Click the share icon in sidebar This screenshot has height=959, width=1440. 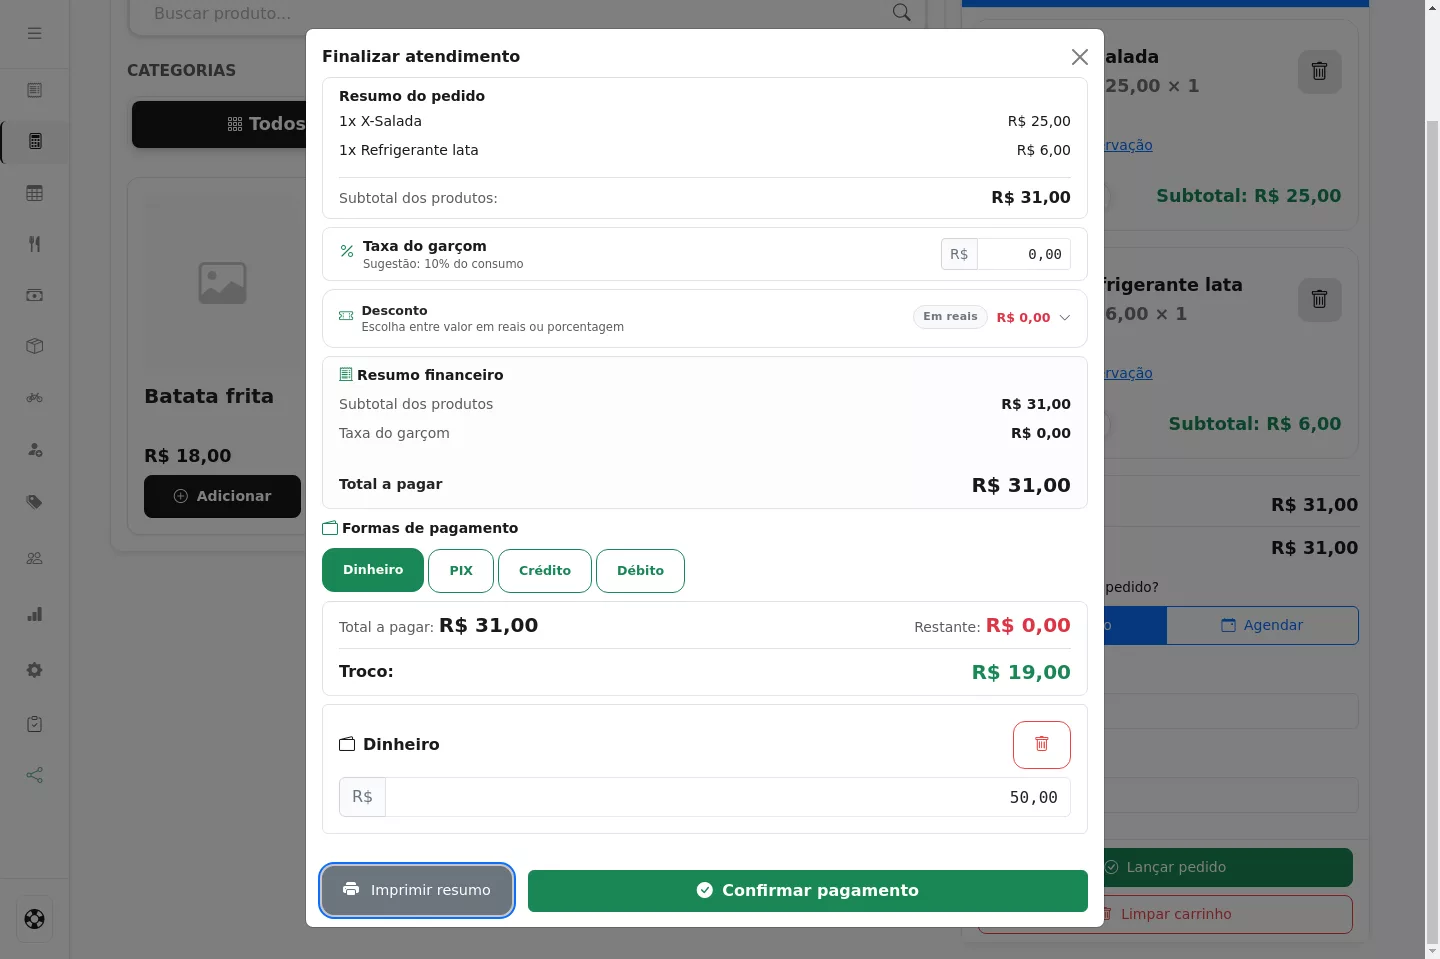coord(35,775)
